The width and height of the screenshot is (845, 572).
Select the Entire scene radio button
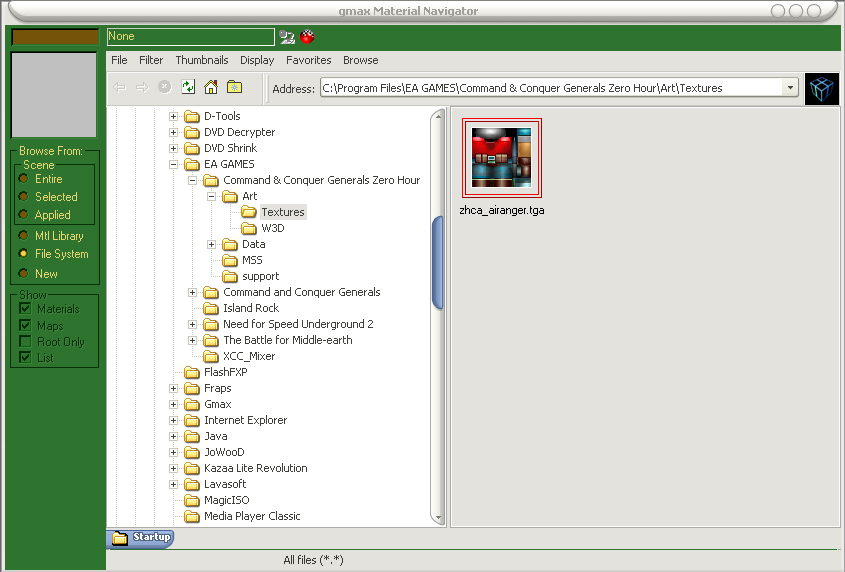point(23,178)
